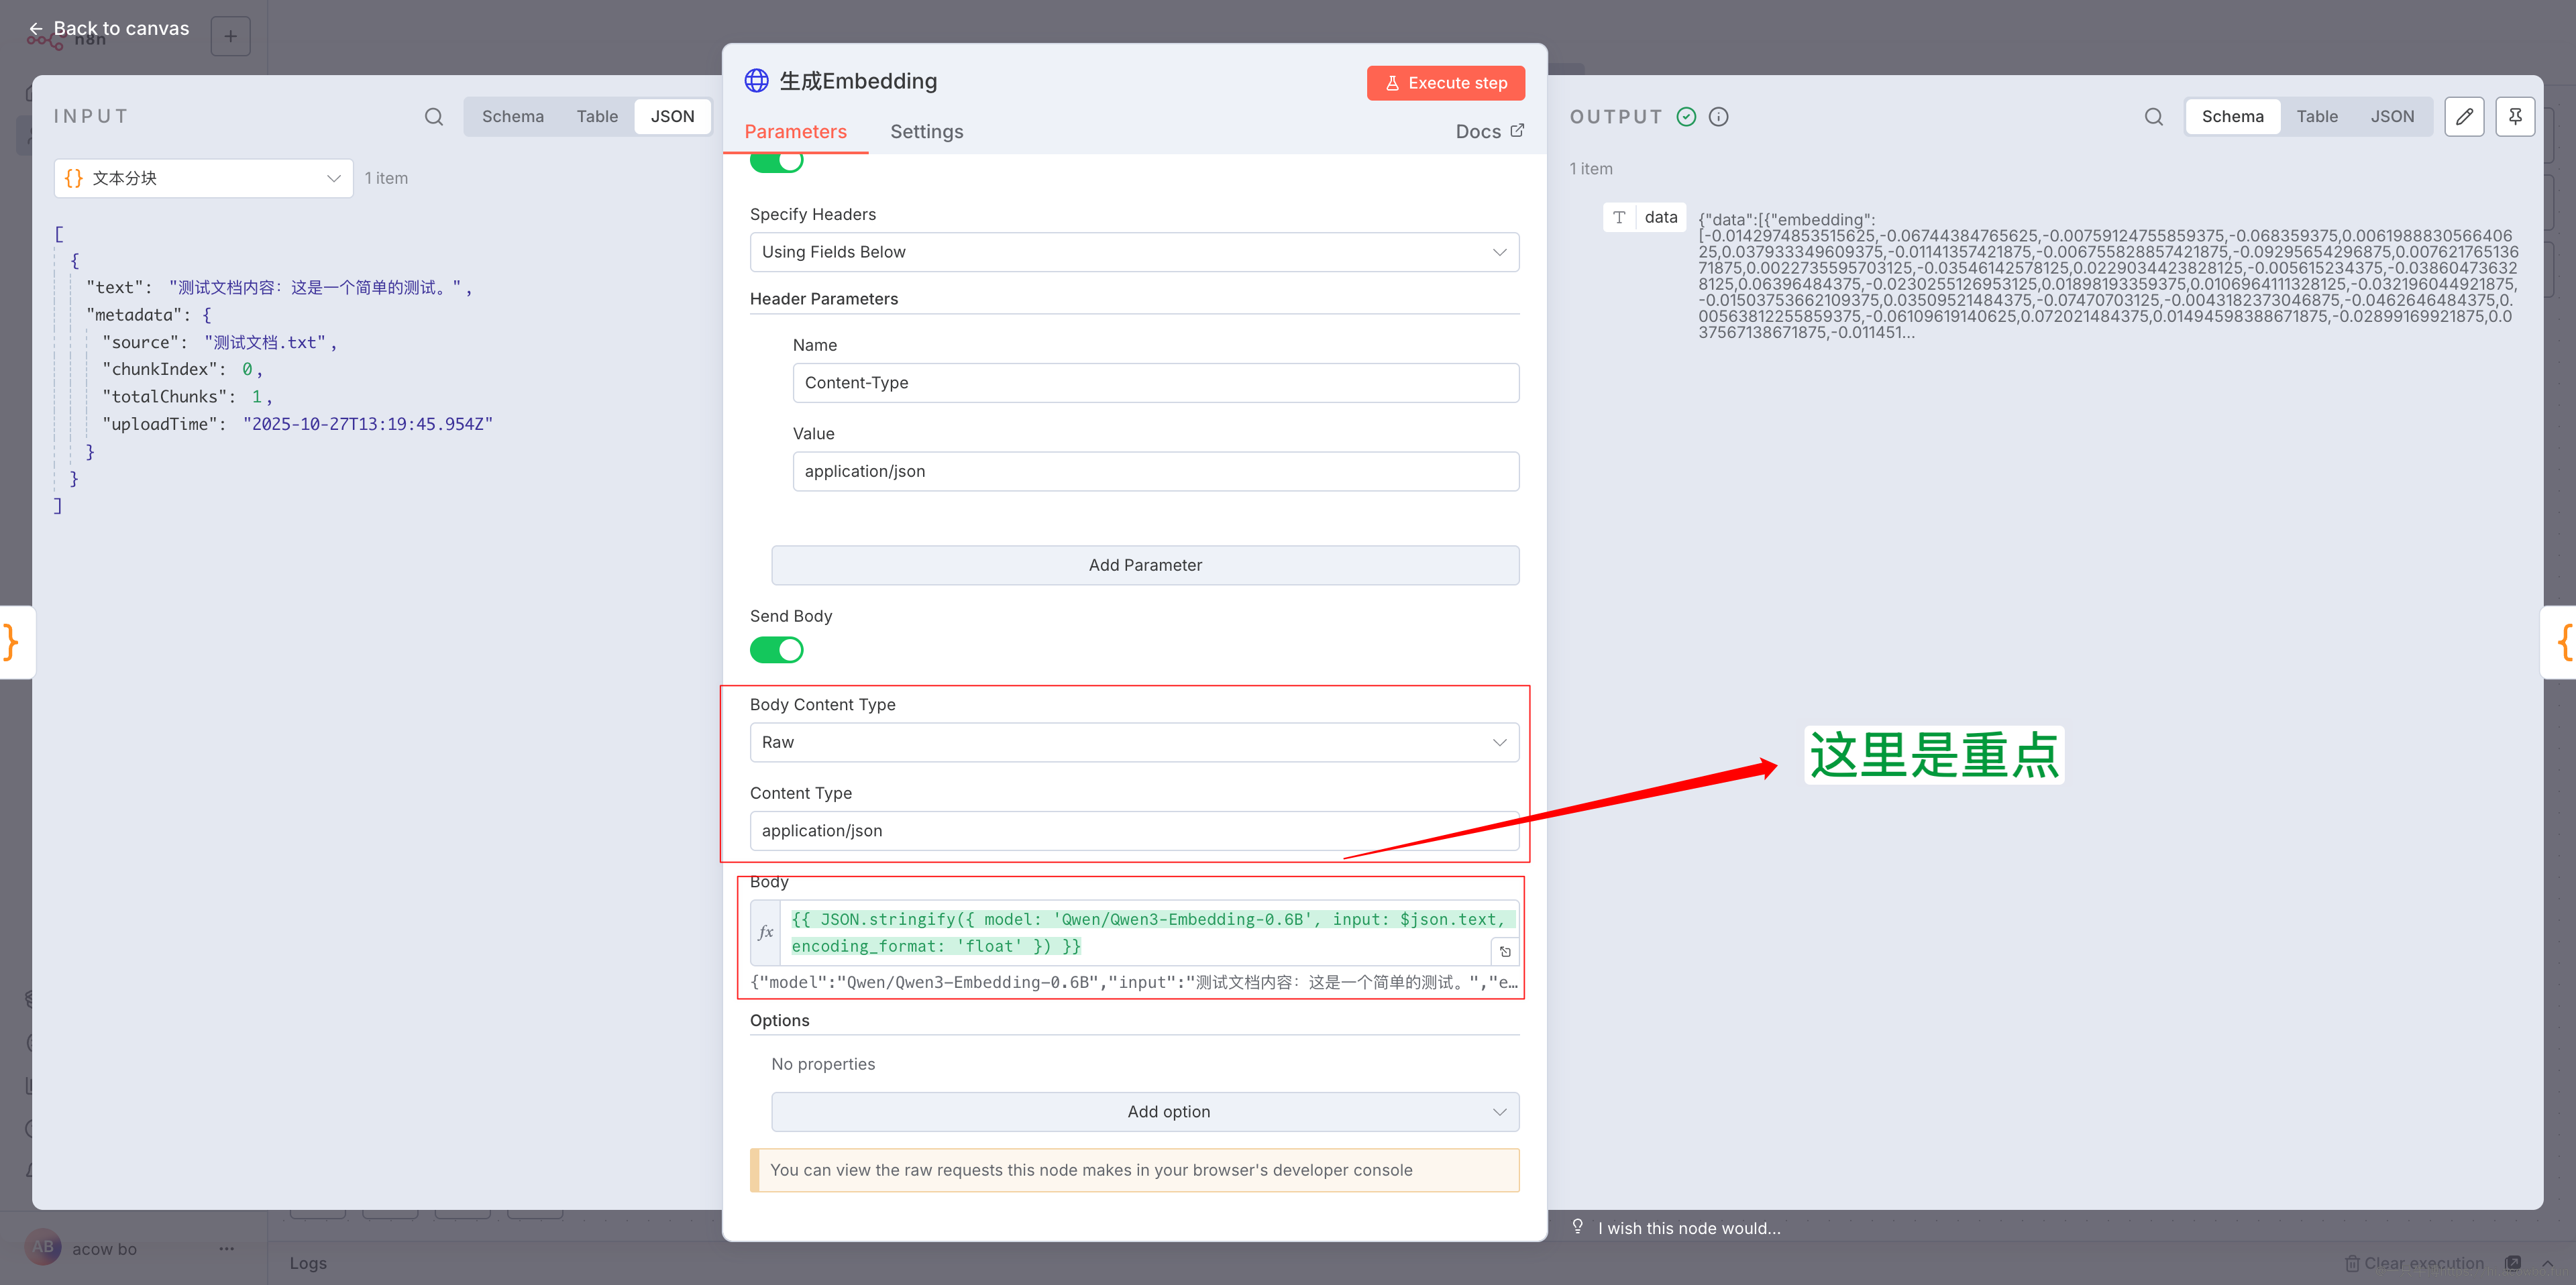Open the Specify Headers dropdown
This screenshot has width=2576, height=1285.
click(x=1133, y=252)
